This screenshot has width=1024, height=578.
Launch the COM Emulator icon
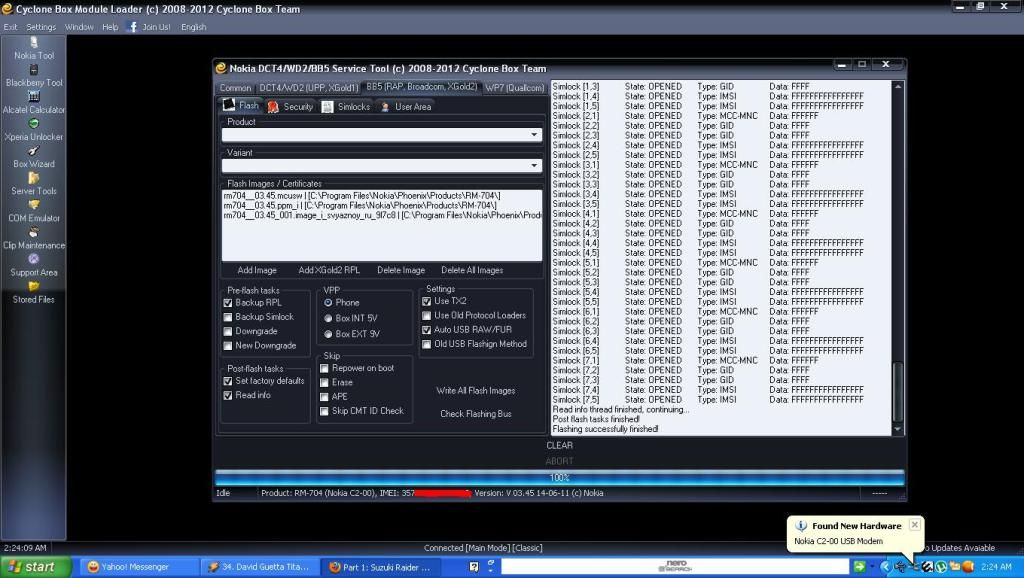(34, 205)
